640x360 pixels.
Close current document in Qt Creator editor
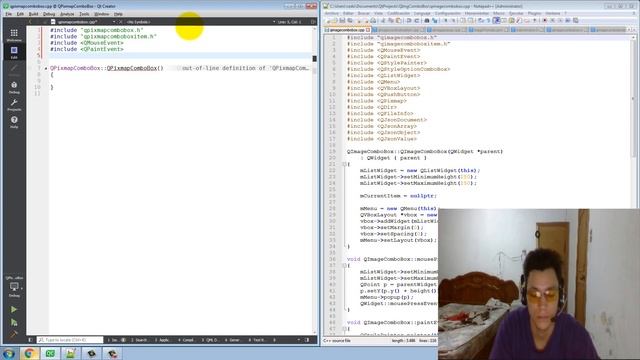120,22
